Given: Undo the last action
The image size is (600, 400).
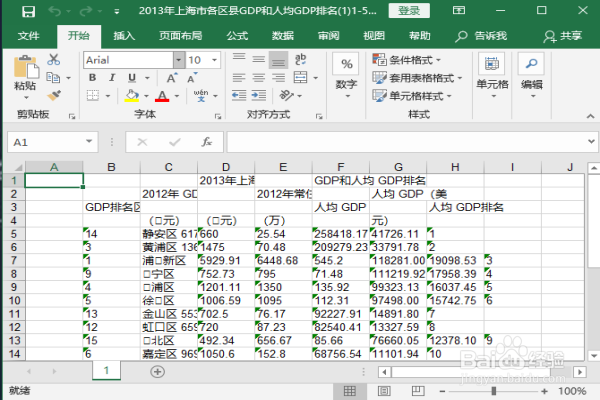Looking at the screenshot, I should (54, 11).
